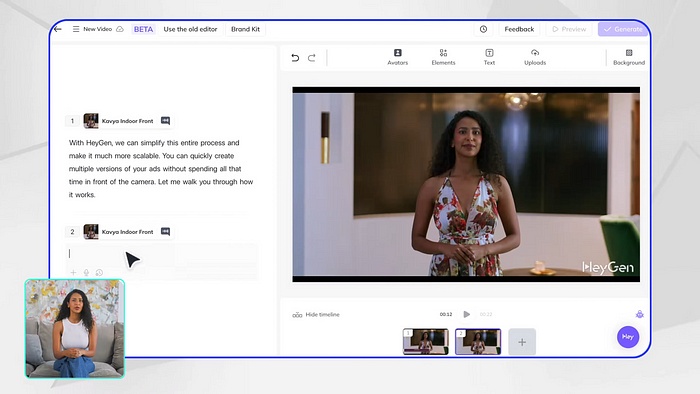This screenshot has width=700, height=394.
Task: Click the scene number 1 badge
Action: [x=72, y=121]
